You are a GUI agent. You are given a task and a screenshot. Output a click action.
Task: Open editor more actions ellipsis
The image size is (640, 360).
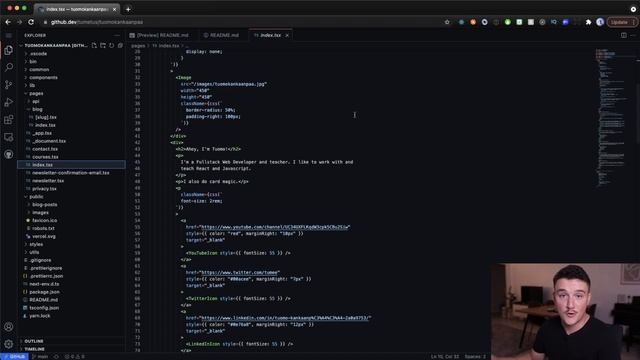point(633,36)
